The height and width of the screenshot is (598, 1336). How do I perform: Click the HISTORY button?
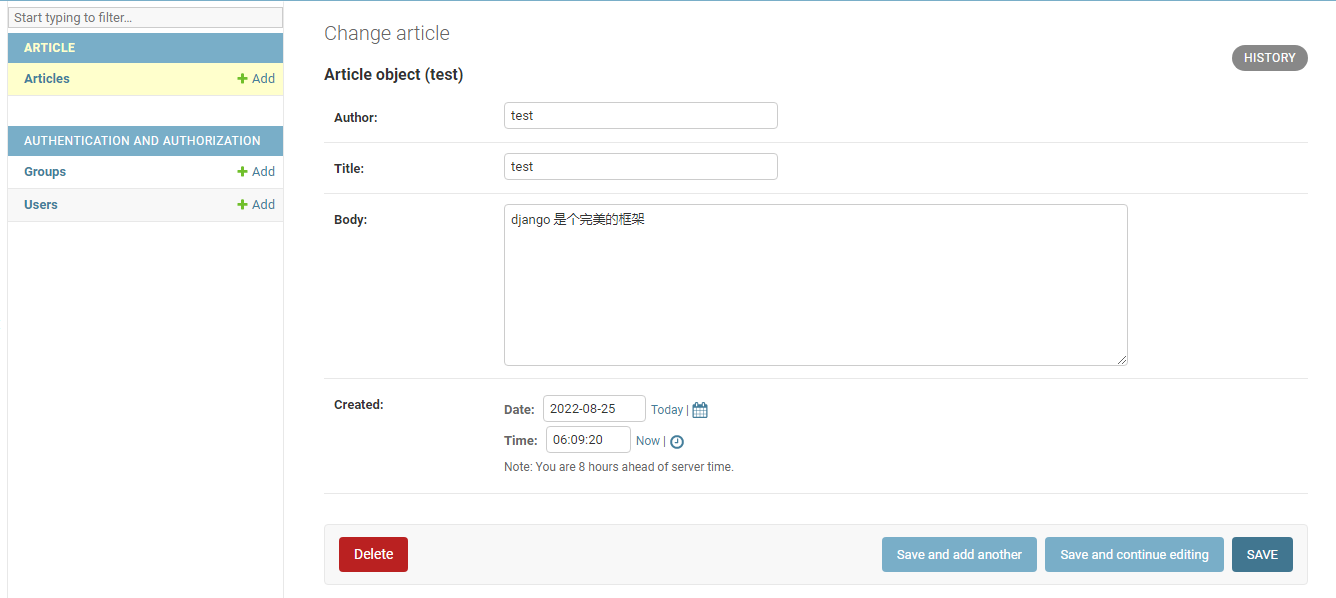(x=1270, y=58)
